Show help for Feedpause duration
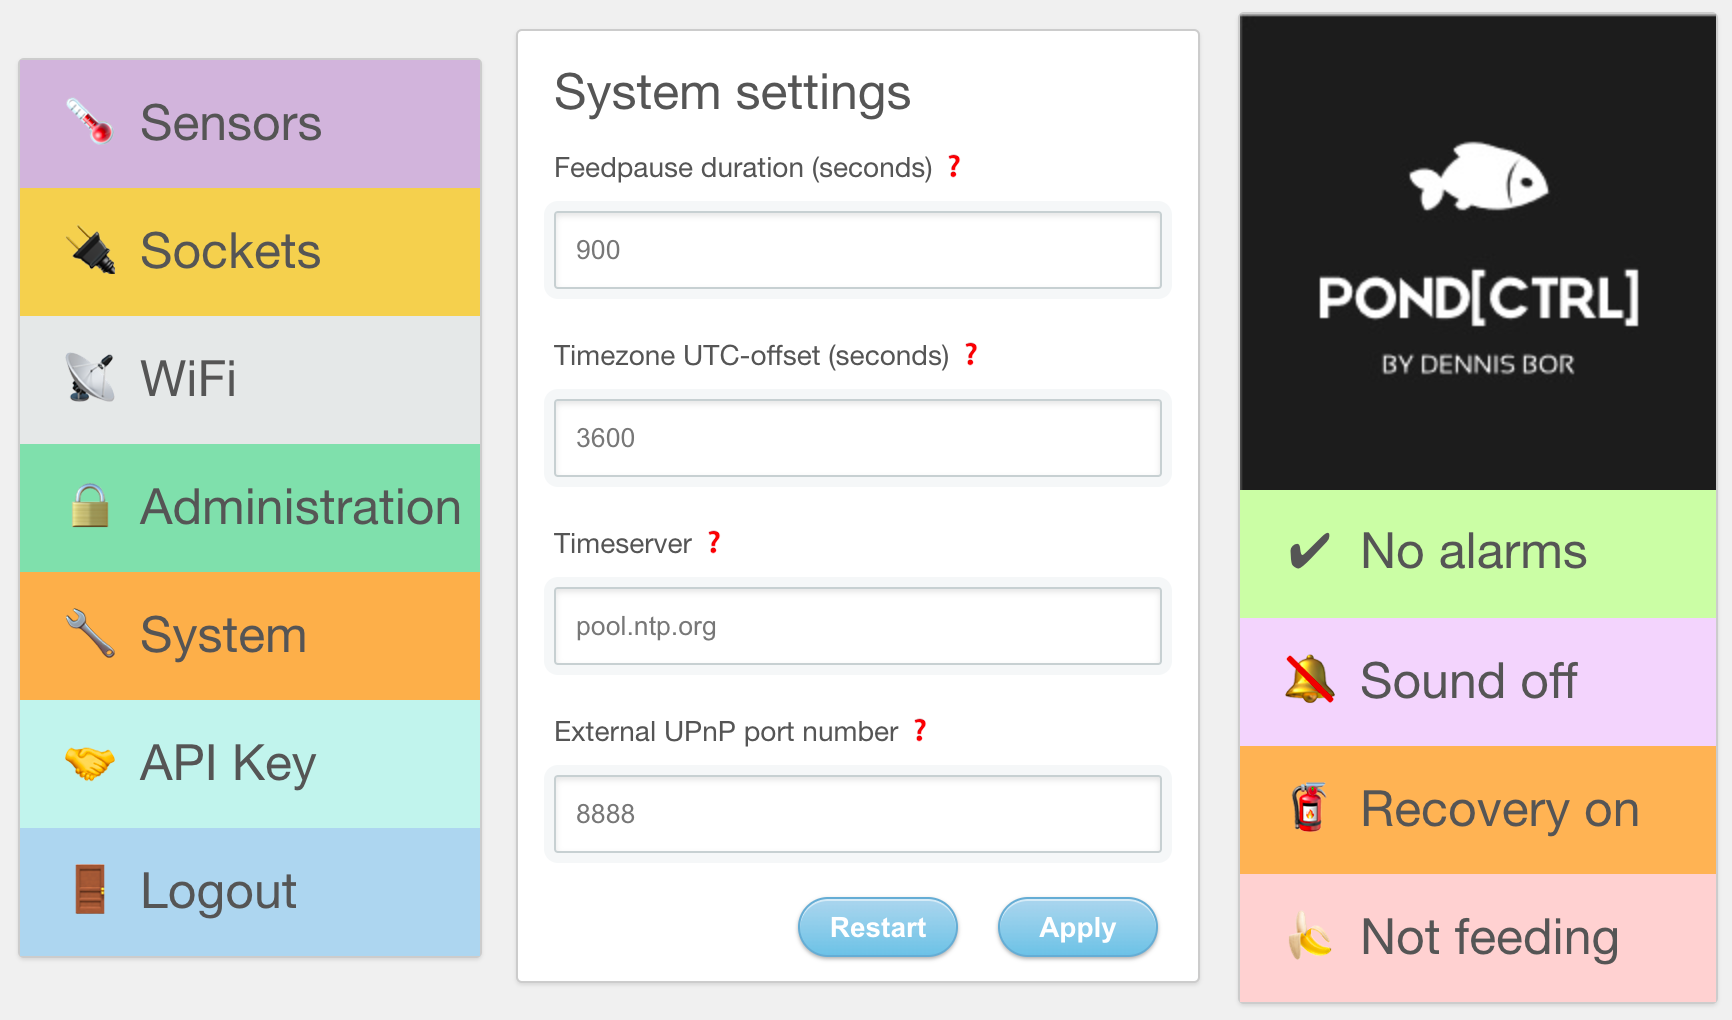This screenshot has height=1020, width=1732. [954, 166]
